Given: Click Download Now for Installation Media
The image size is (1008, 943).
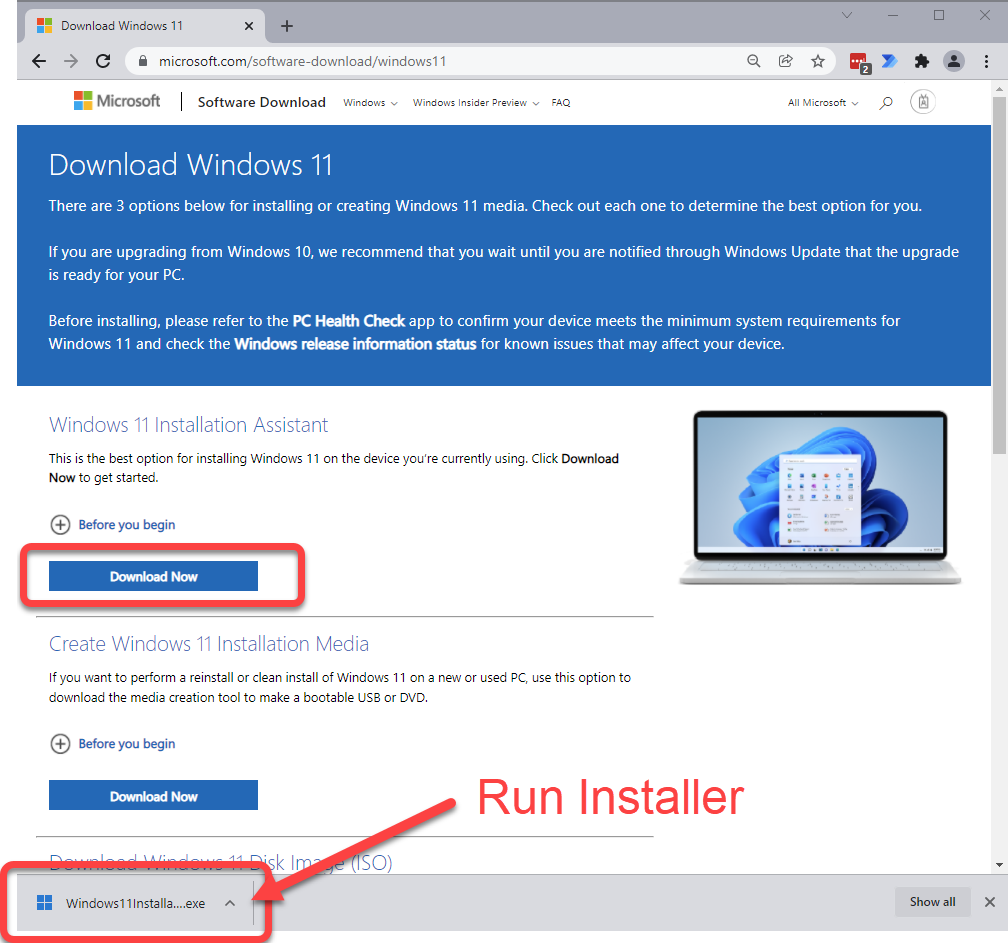Looking at the screenshot, I should coord(153,795).
